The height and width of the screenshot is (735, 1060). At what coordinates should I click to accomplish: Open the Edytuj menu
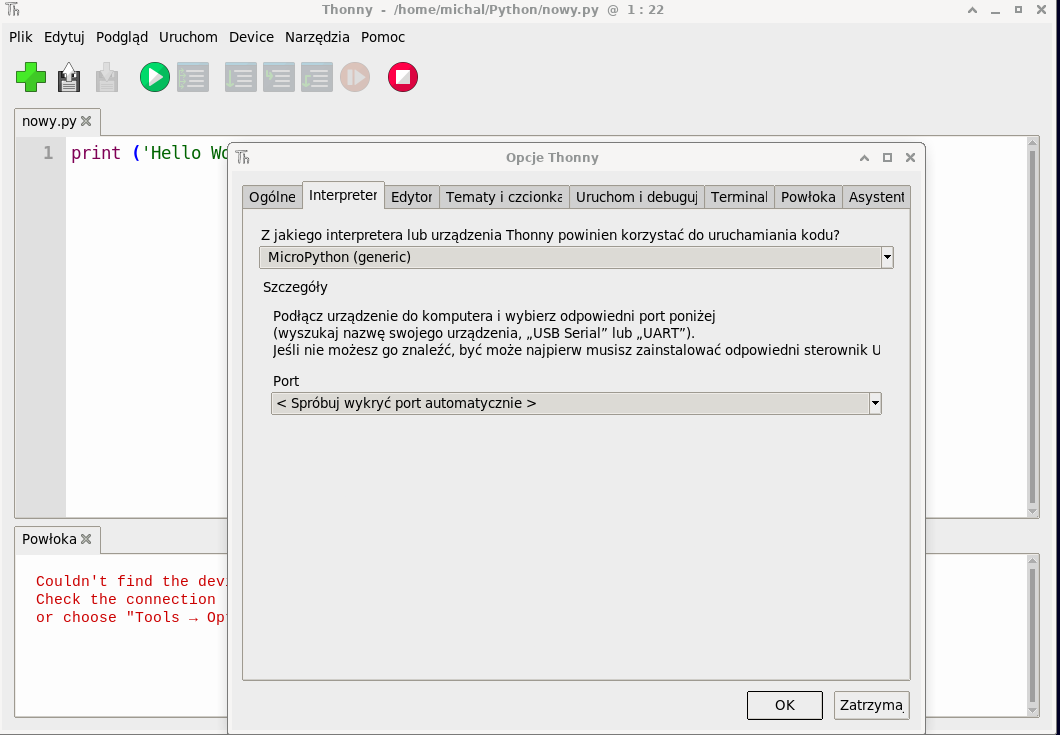(64, 37)
